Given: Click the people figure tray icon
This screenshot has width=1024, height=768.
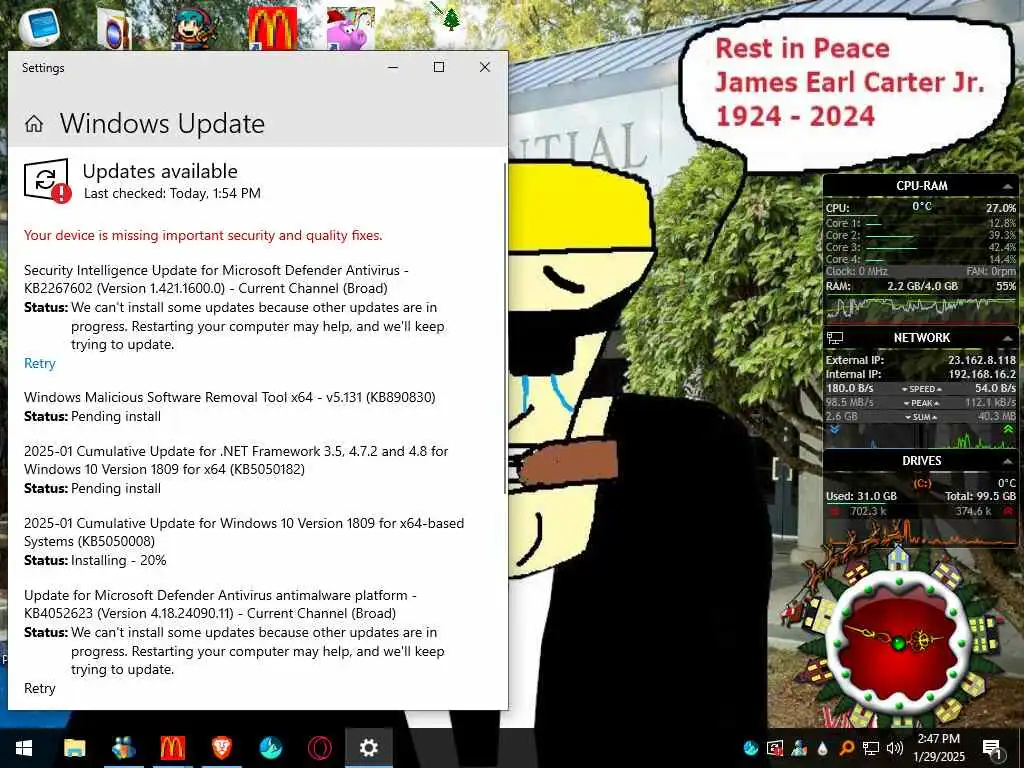Looking at the screenshot, I should tap(799, 748).
